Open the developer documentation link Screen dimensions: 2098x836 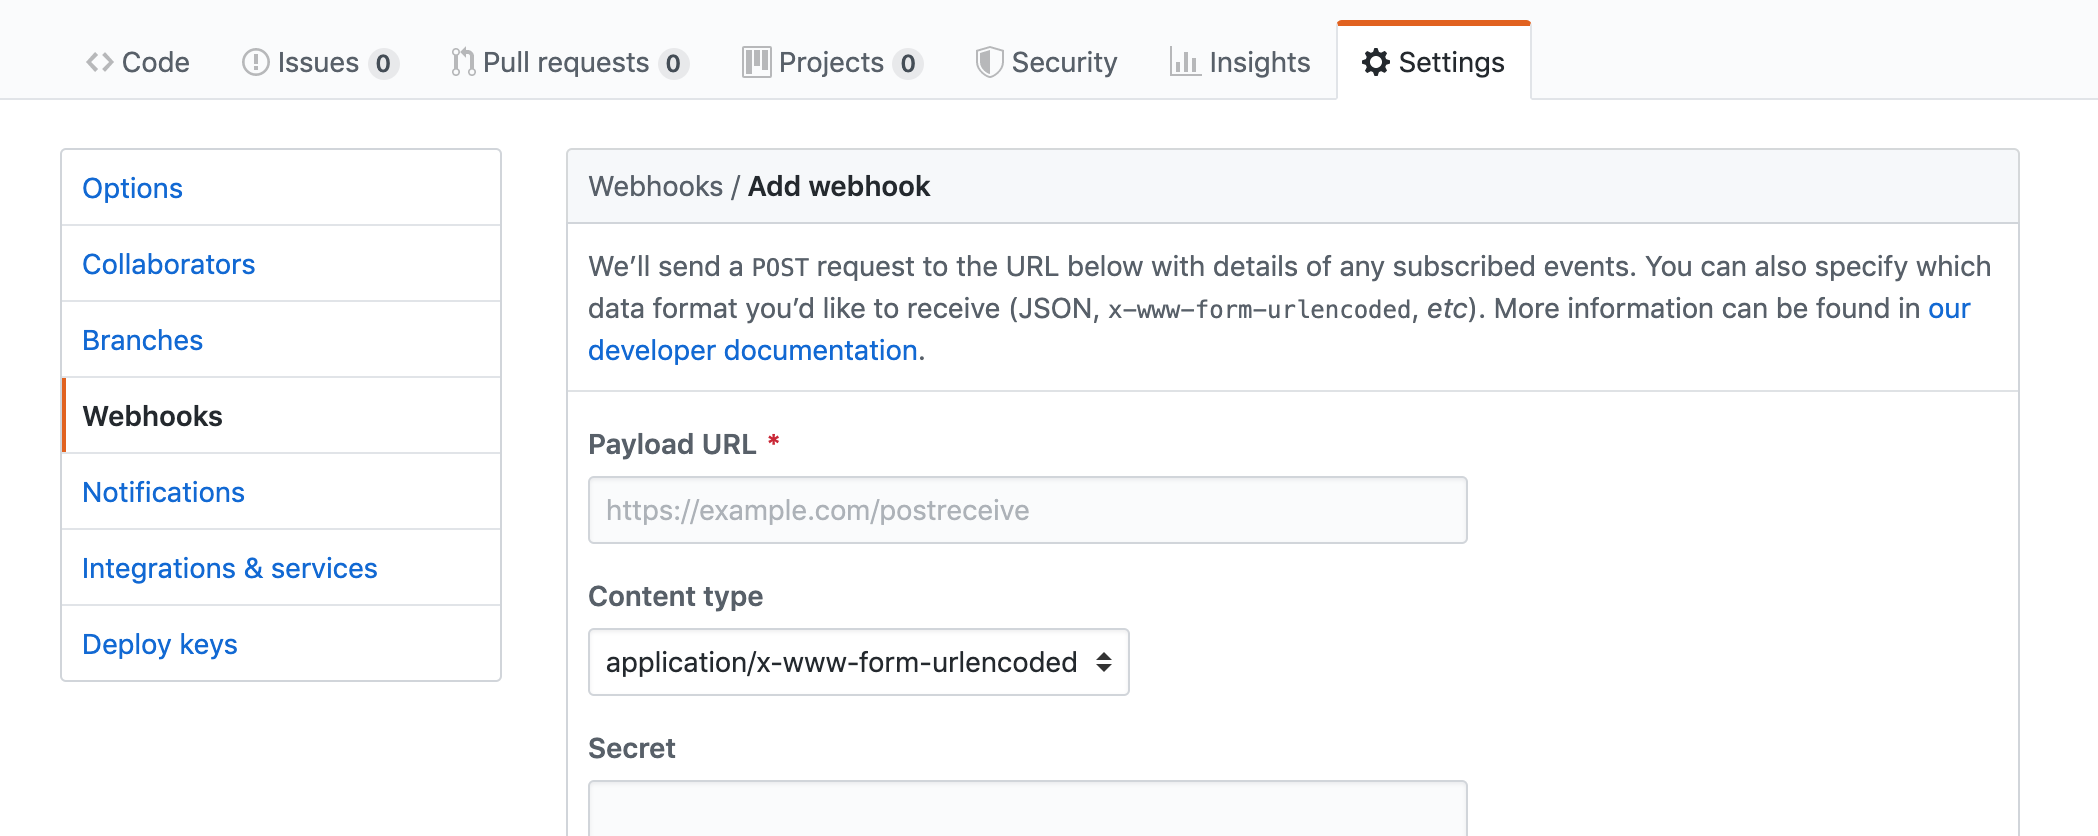tap(752, 350)
